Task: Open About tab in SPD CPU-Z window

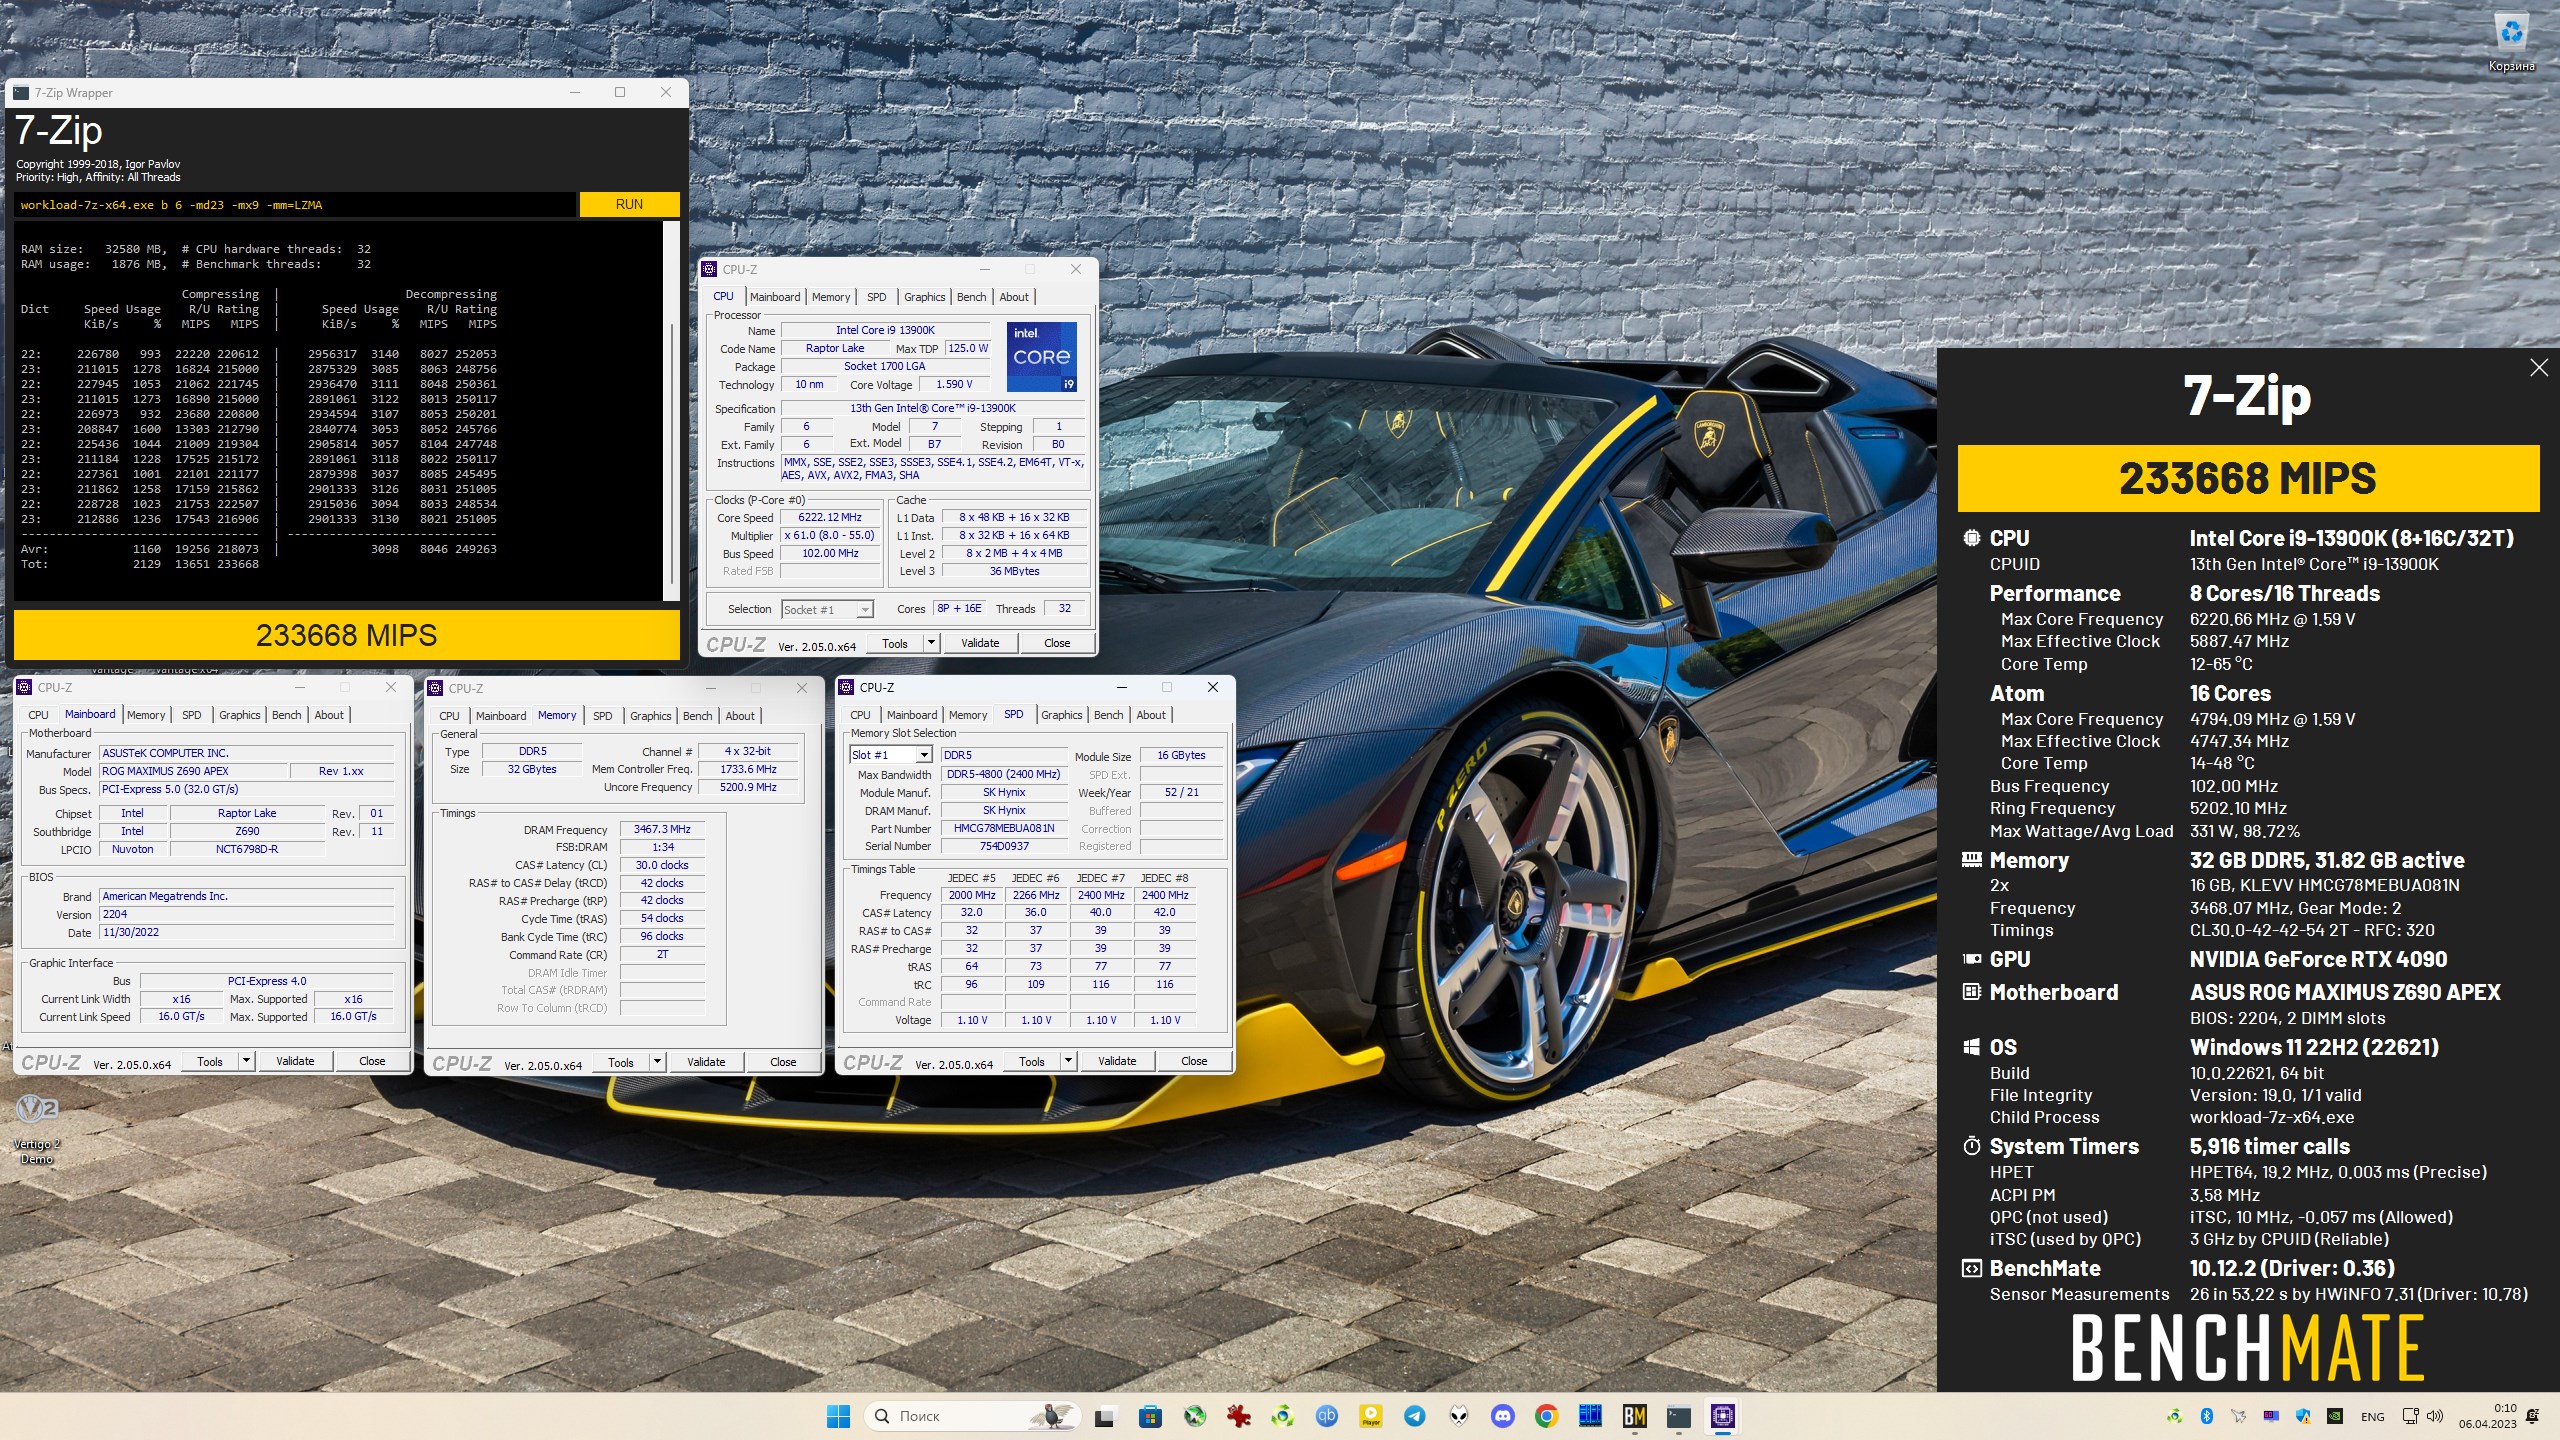Action: tap(1150, 715)
